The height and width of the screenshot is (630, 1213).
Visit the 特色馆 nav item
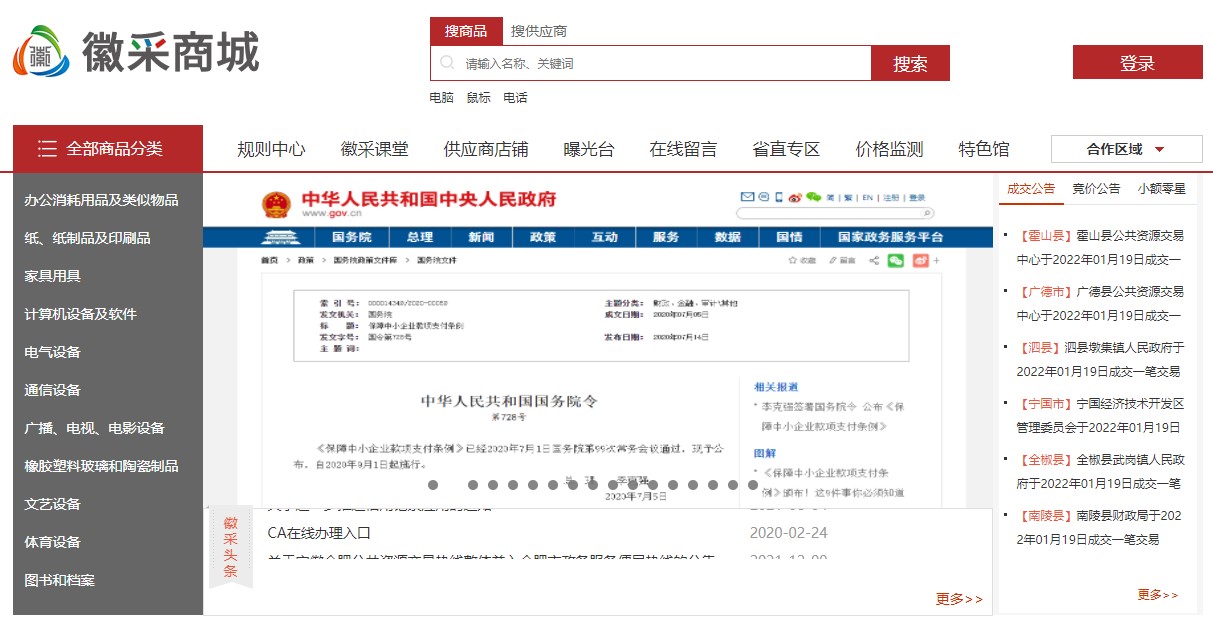[x=984, y=149]
